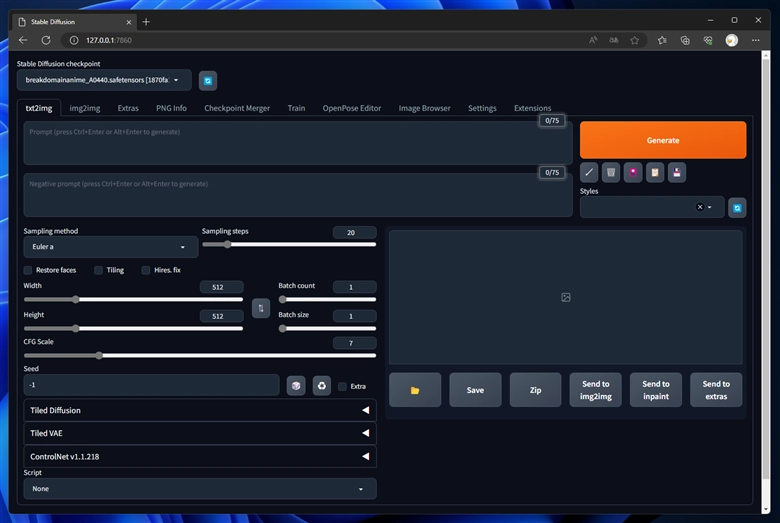The height and width of the screenshot is (523, 780).
Task: Open Read aloud icon in address bar
Action: pyautogui.click(x=593, y=40)
